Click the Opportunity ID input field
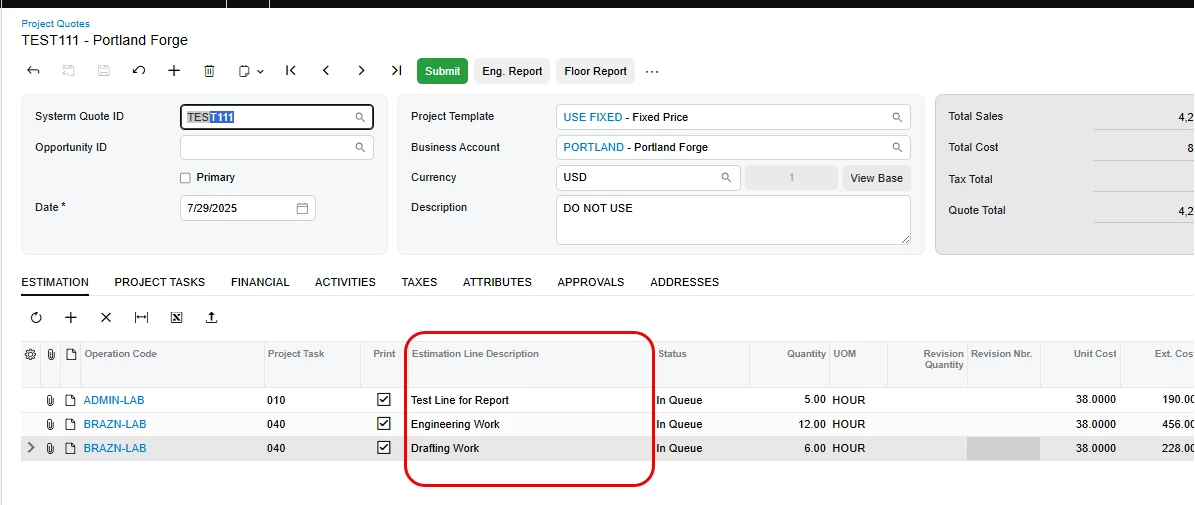Image resolution: width=1195 pixels, height=505 pixels. pyautogui.click(x=277, y=148)
